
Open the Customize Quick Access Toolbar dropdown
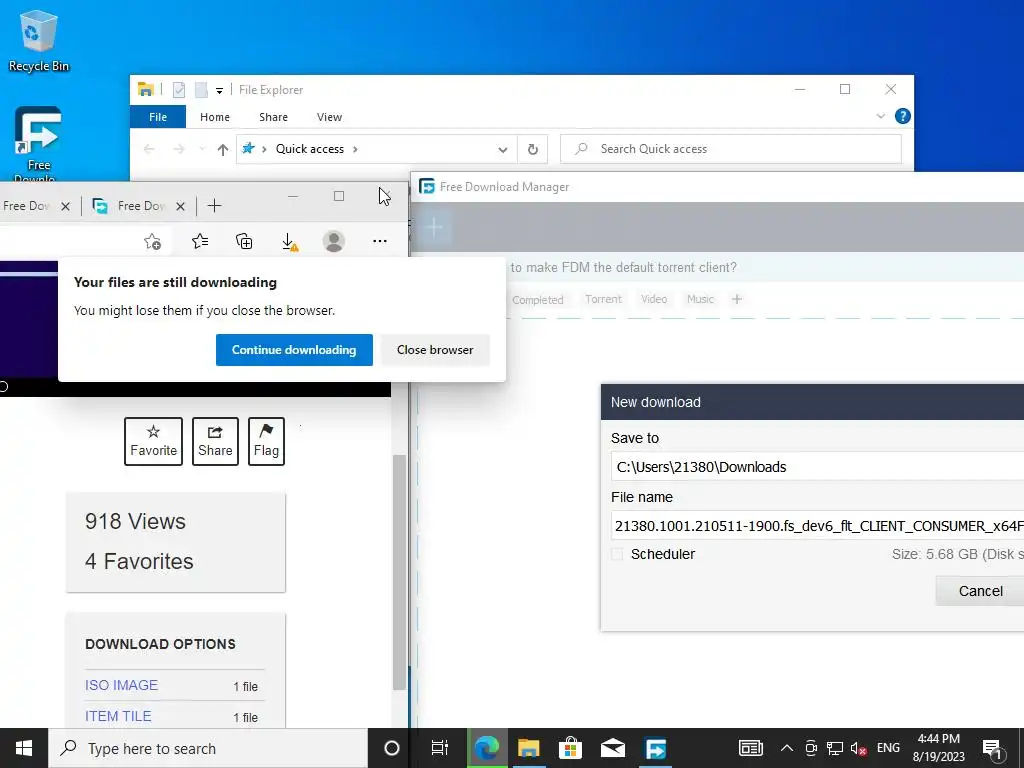click(219, 90)
